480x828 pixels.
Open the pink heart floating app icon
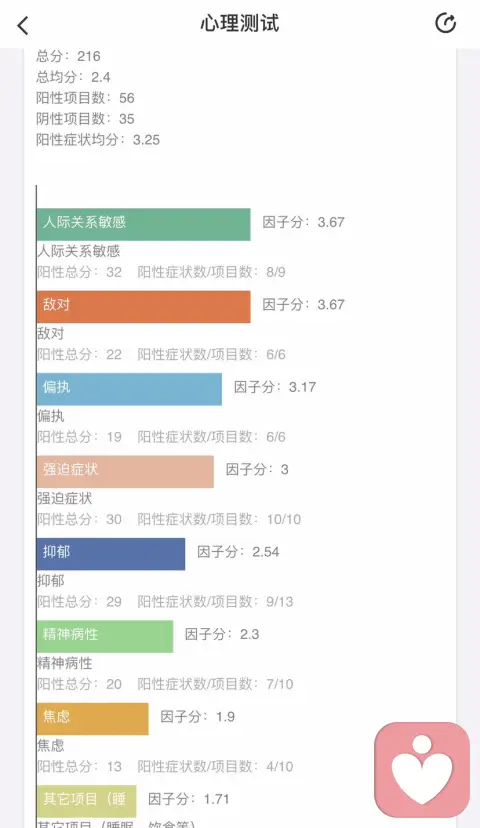[422, 770]
